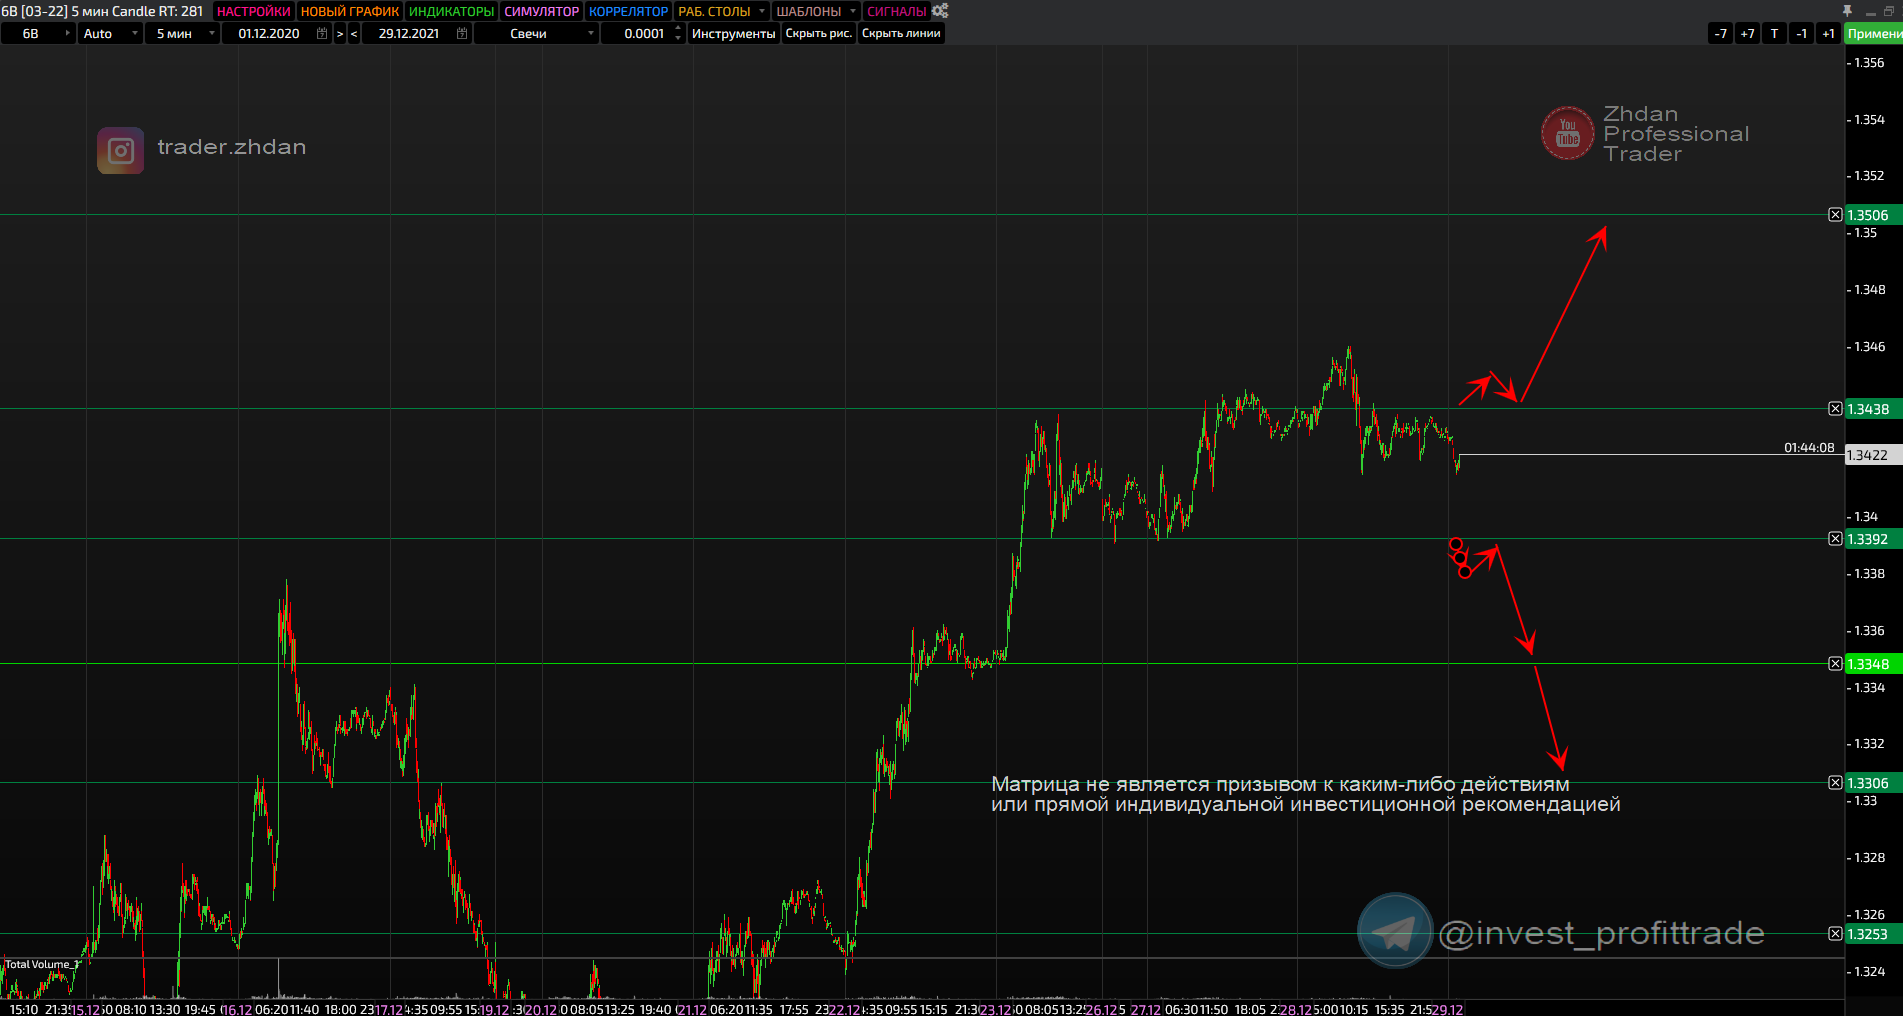The width and height of the screenshot is (1903, 1016).
Task: Expand the РАБ. СТОЛЫ dropdown arrow
Action: [x=762, y=11]
